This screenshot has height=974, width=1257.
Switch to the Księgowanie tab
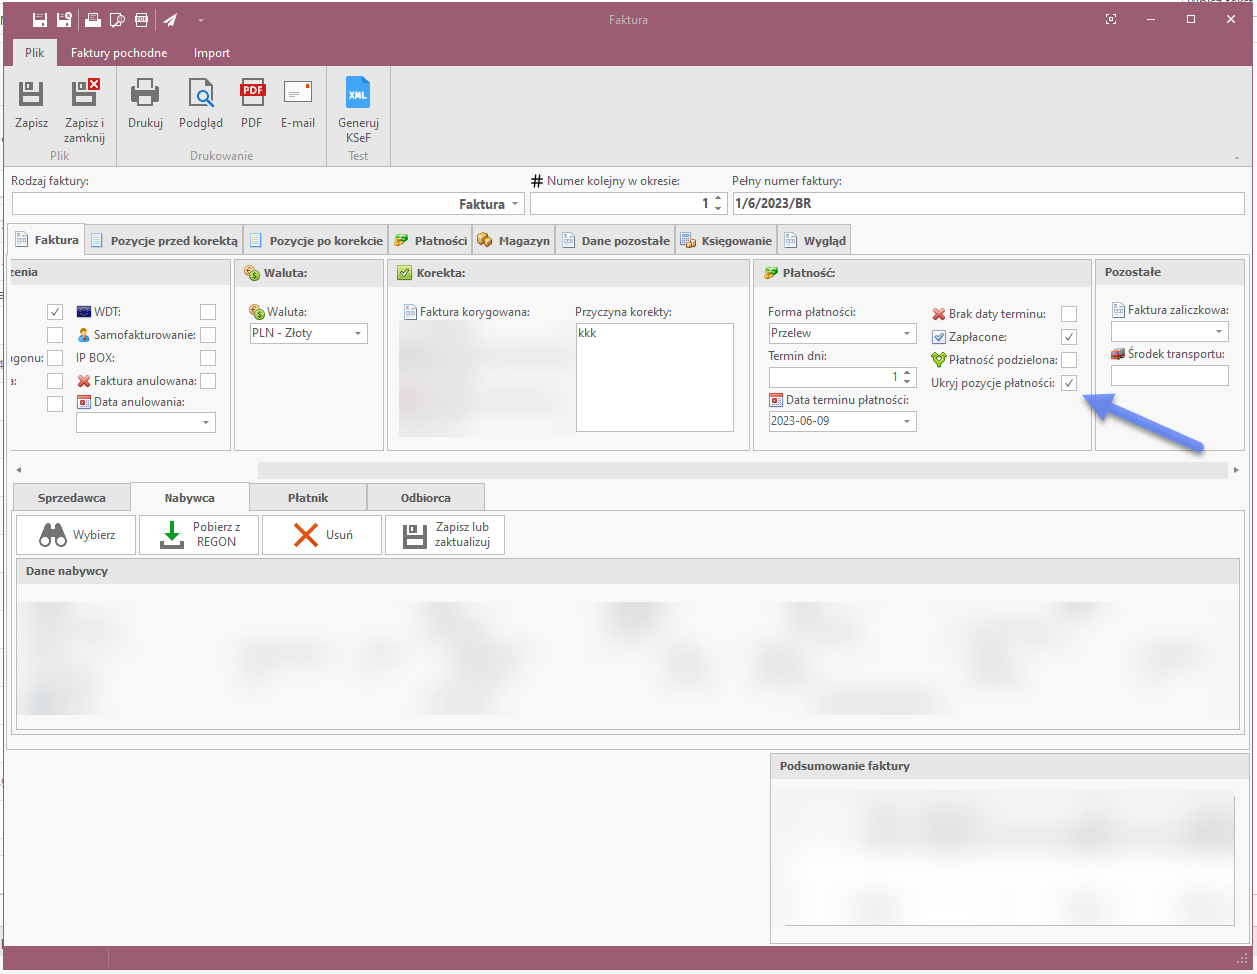(x=727, y=241)
